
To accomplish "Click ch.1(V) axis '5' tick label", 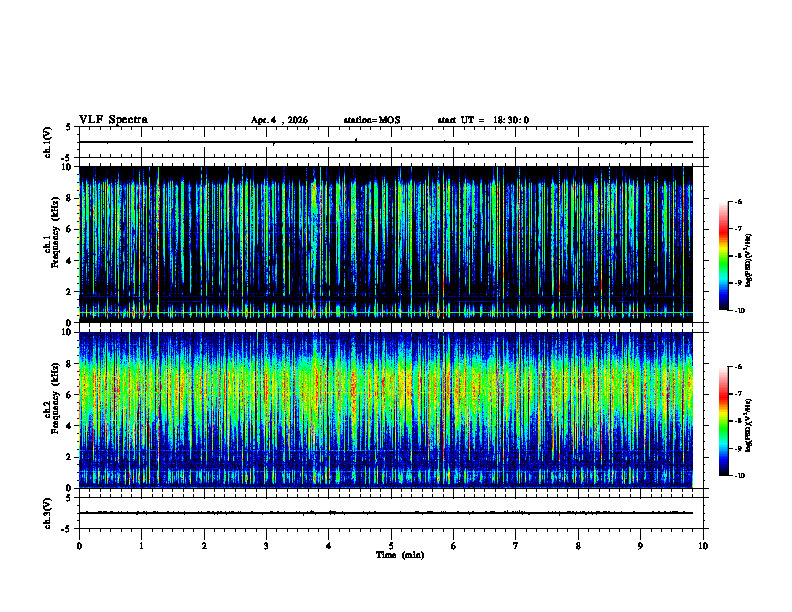I will tap(69, 127).
